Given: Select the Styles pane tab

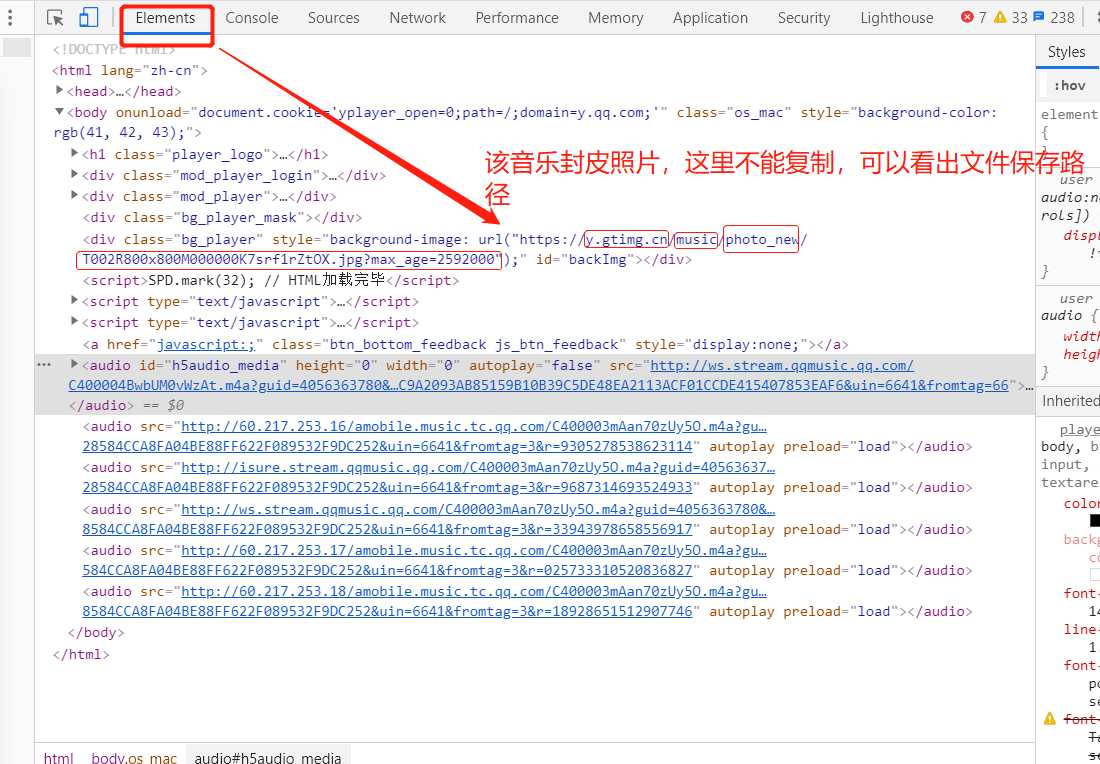Looking at the screenshot, I should [x=1066, y=52].
